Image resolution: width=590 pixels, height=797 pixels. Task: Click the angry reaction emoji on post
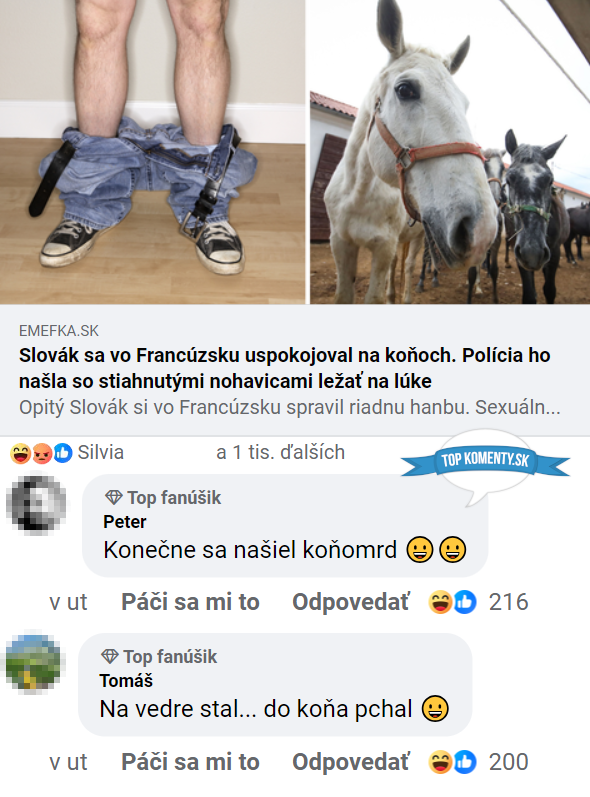click(x=42, y=453)
